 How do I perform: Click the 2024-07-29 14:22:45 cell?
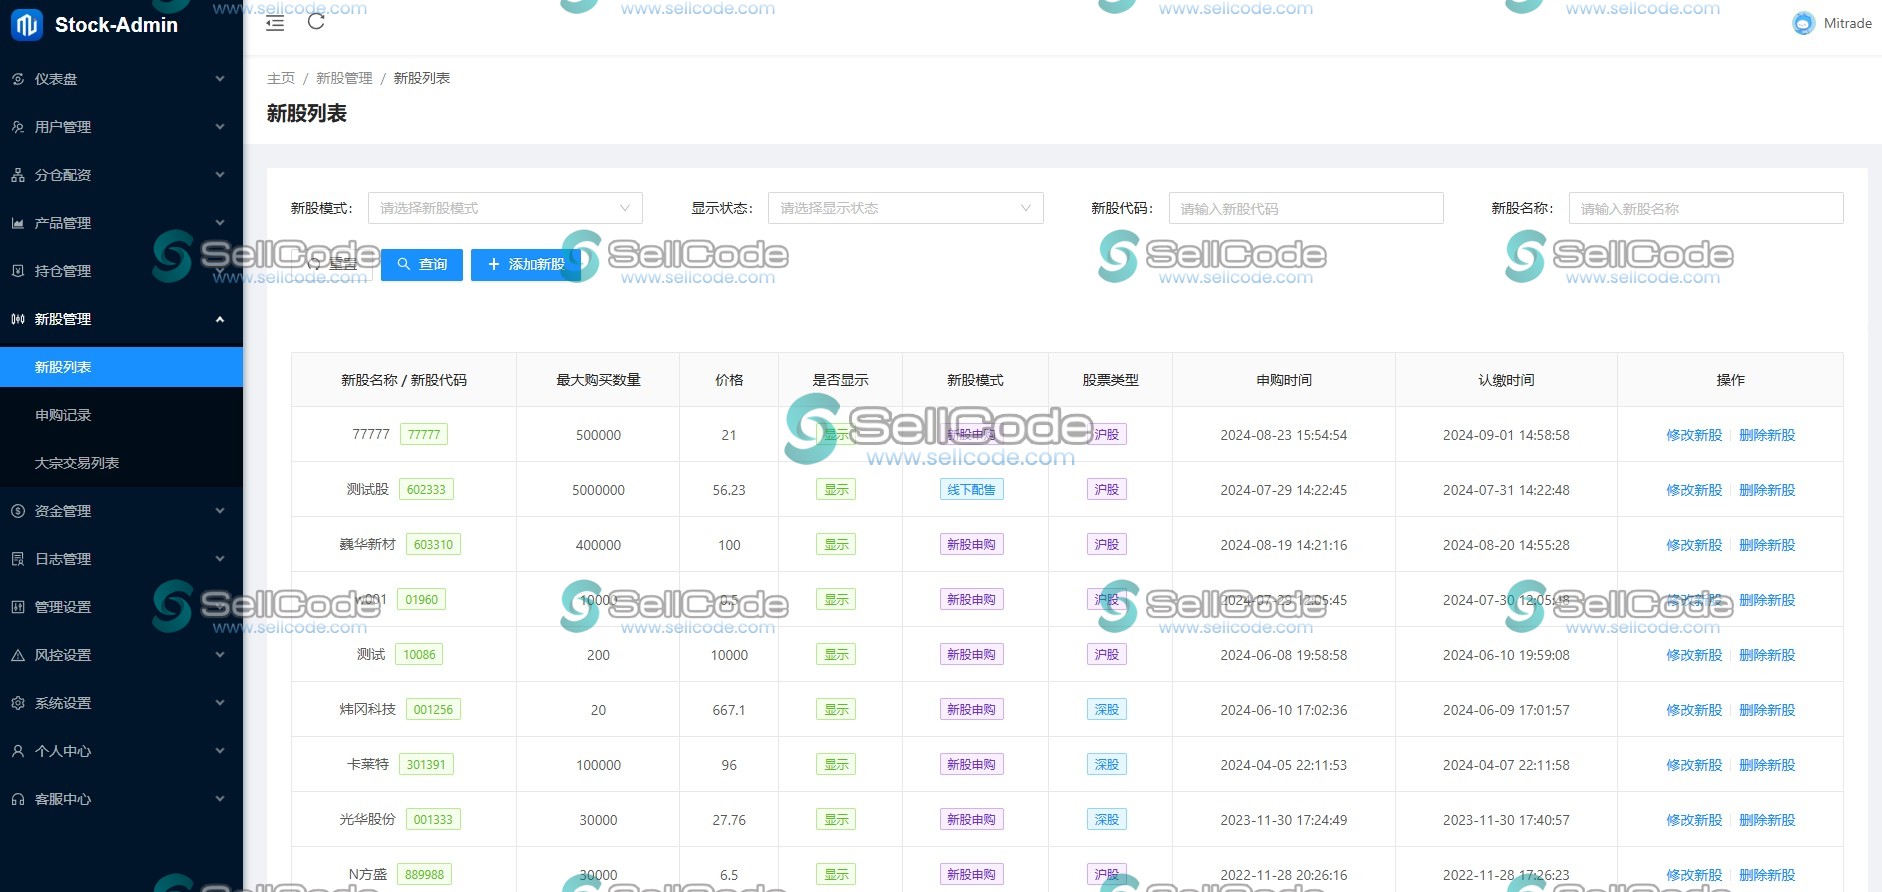[1284, 490]
